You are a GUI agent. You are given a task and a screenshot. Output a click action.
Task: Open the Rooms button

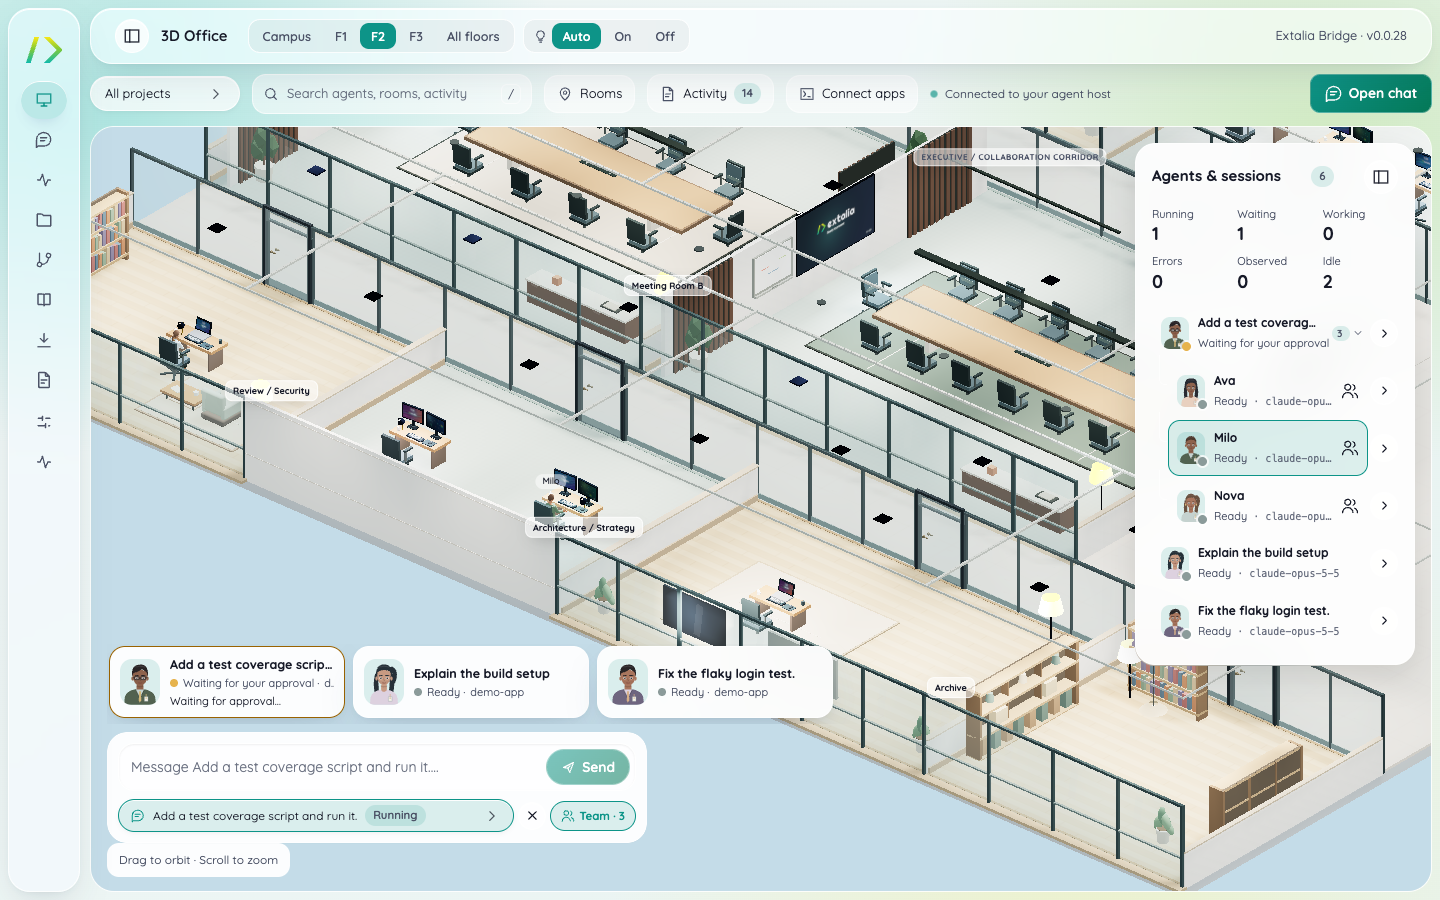[590, 94]
